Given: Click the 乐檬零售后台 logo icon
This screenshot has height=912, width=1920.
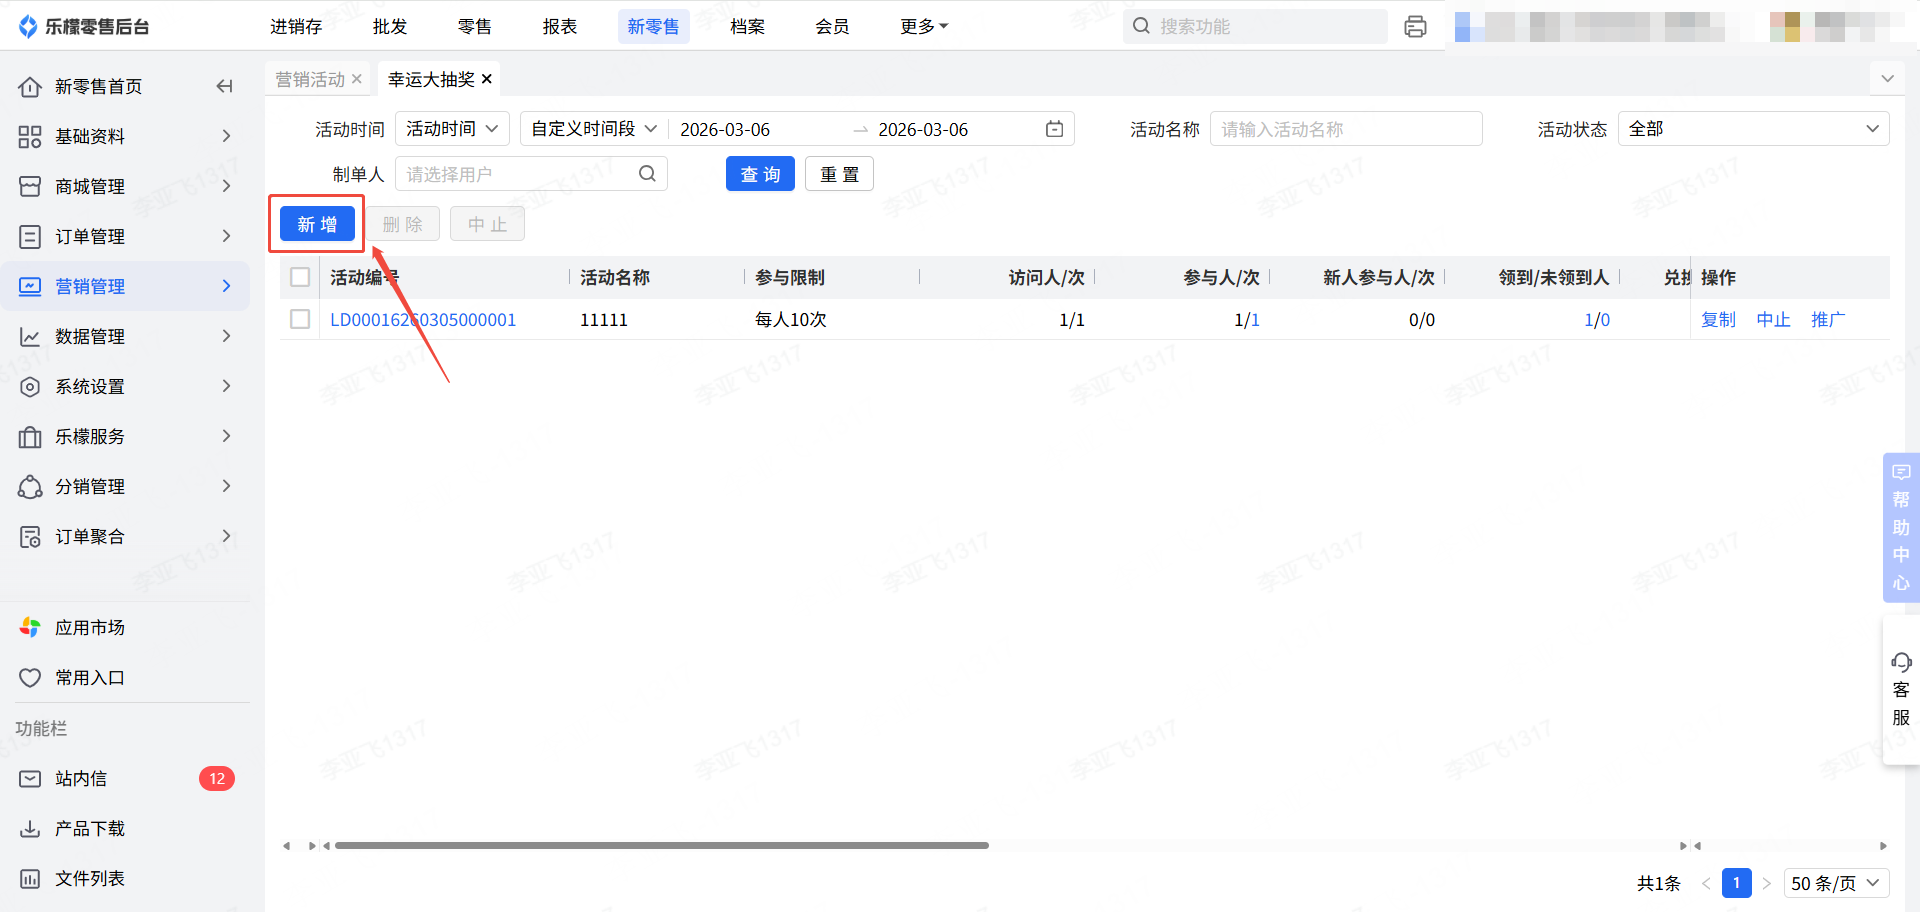Looking at the screenshot, I should [28, 27].
